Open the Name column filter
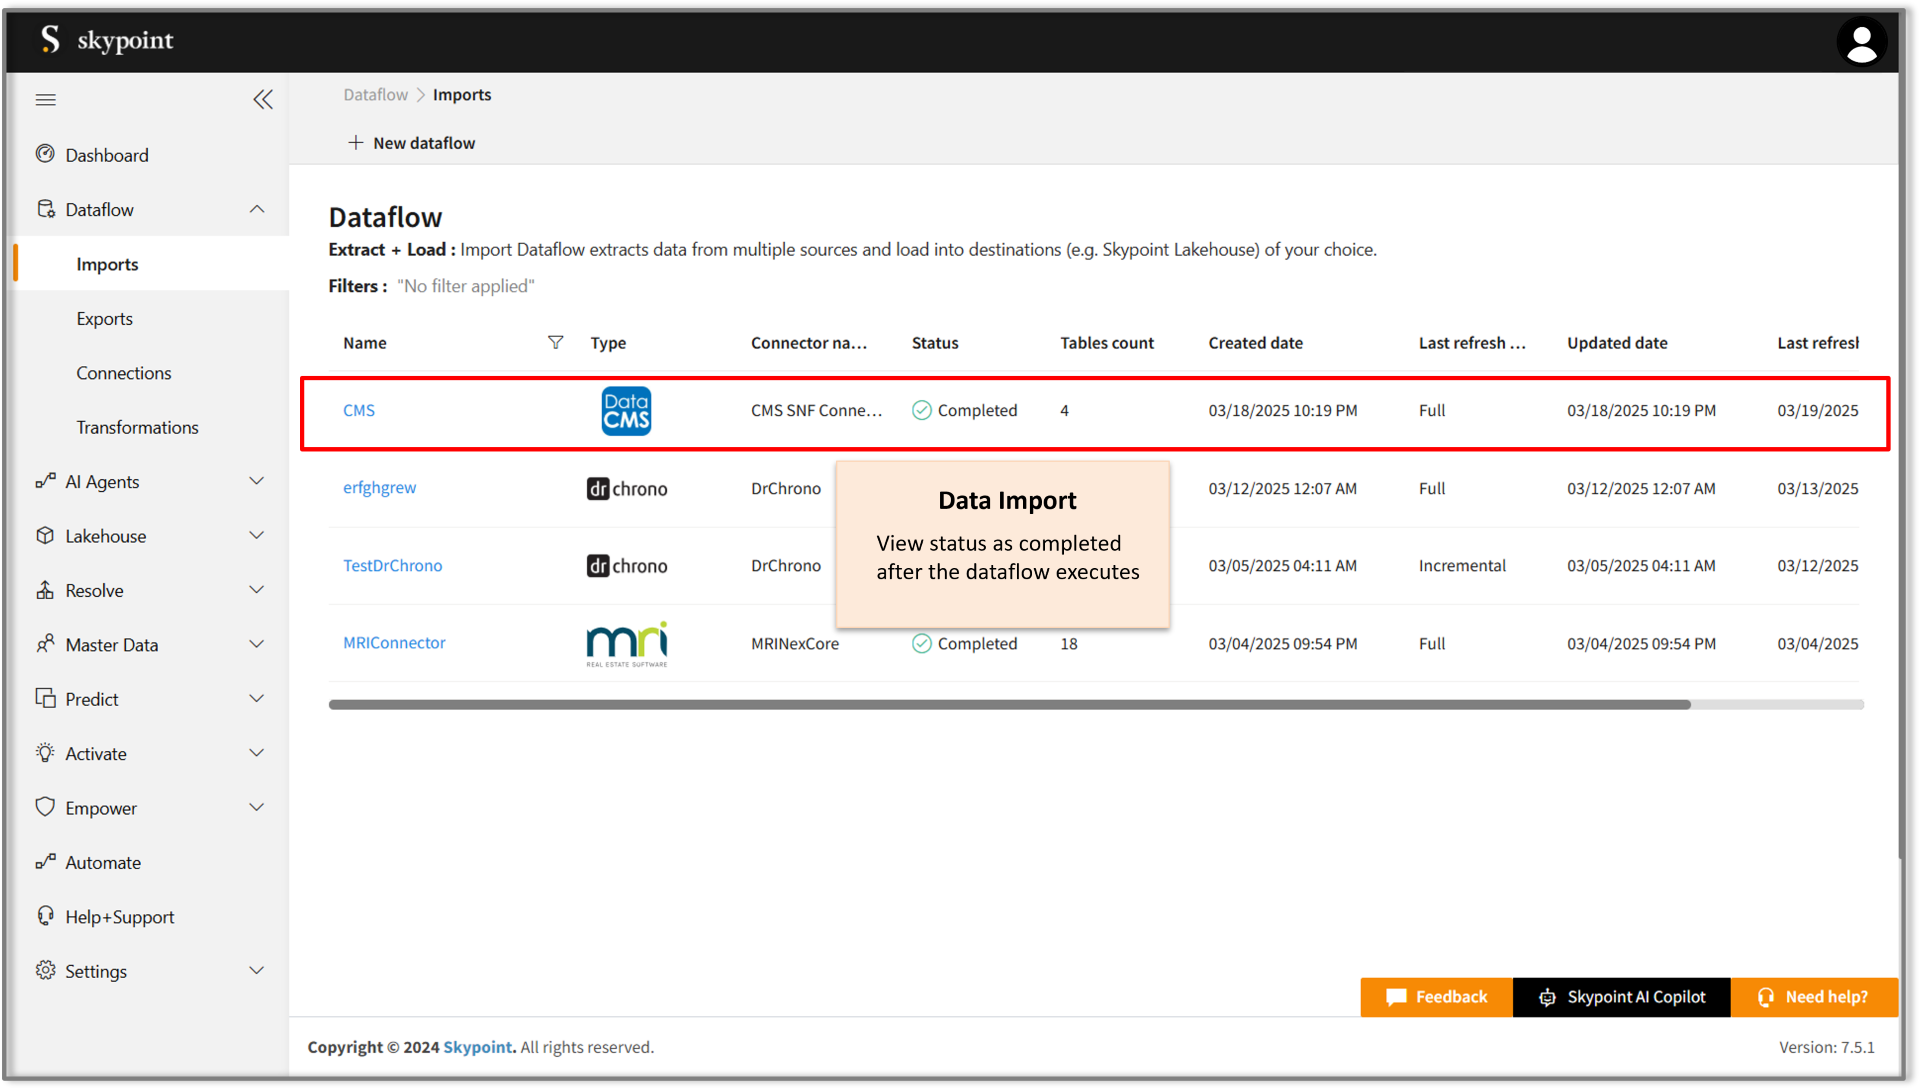Image resolution: width=1920 pixels, height=1089 pixels. coord(556,342)
